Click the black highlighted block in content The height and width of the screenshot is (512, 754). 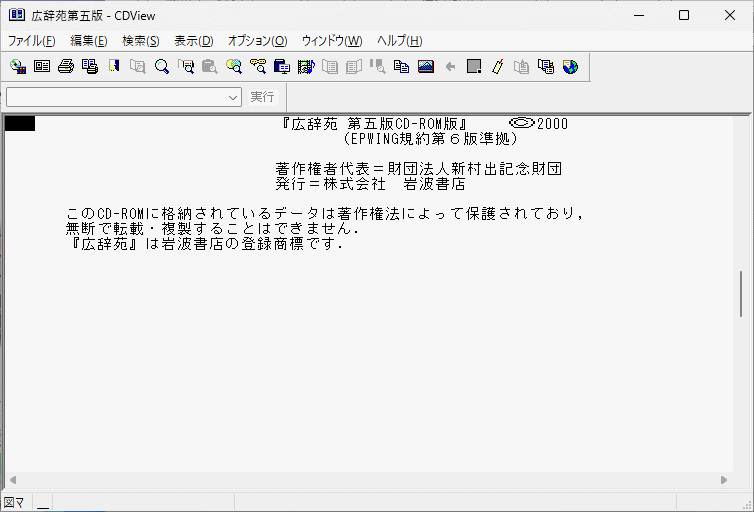[x=20, y=124]
